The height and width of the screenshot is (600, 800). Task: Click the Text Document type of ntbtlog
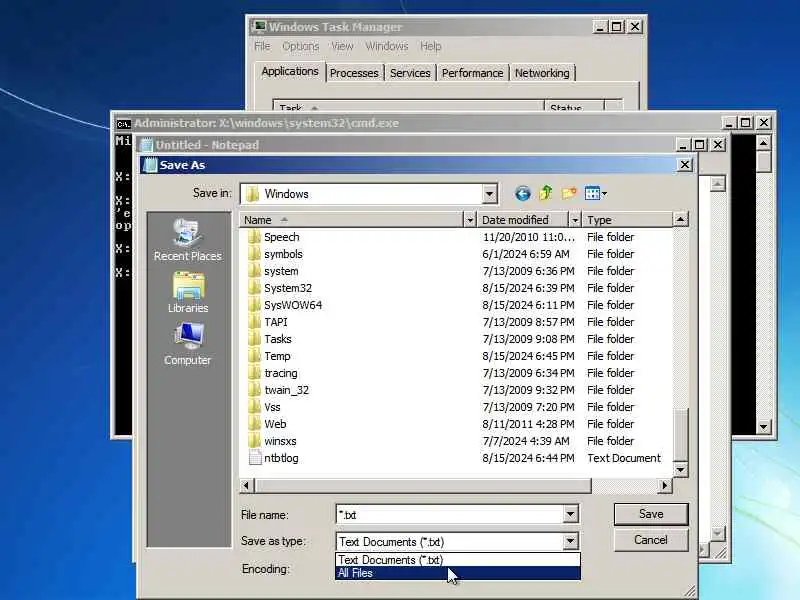[x=623, y=458]
